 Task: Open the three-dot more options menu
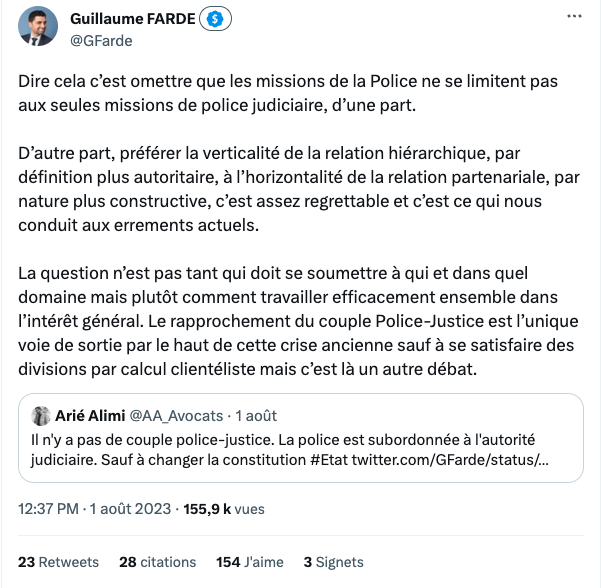(x=574, y=18)
